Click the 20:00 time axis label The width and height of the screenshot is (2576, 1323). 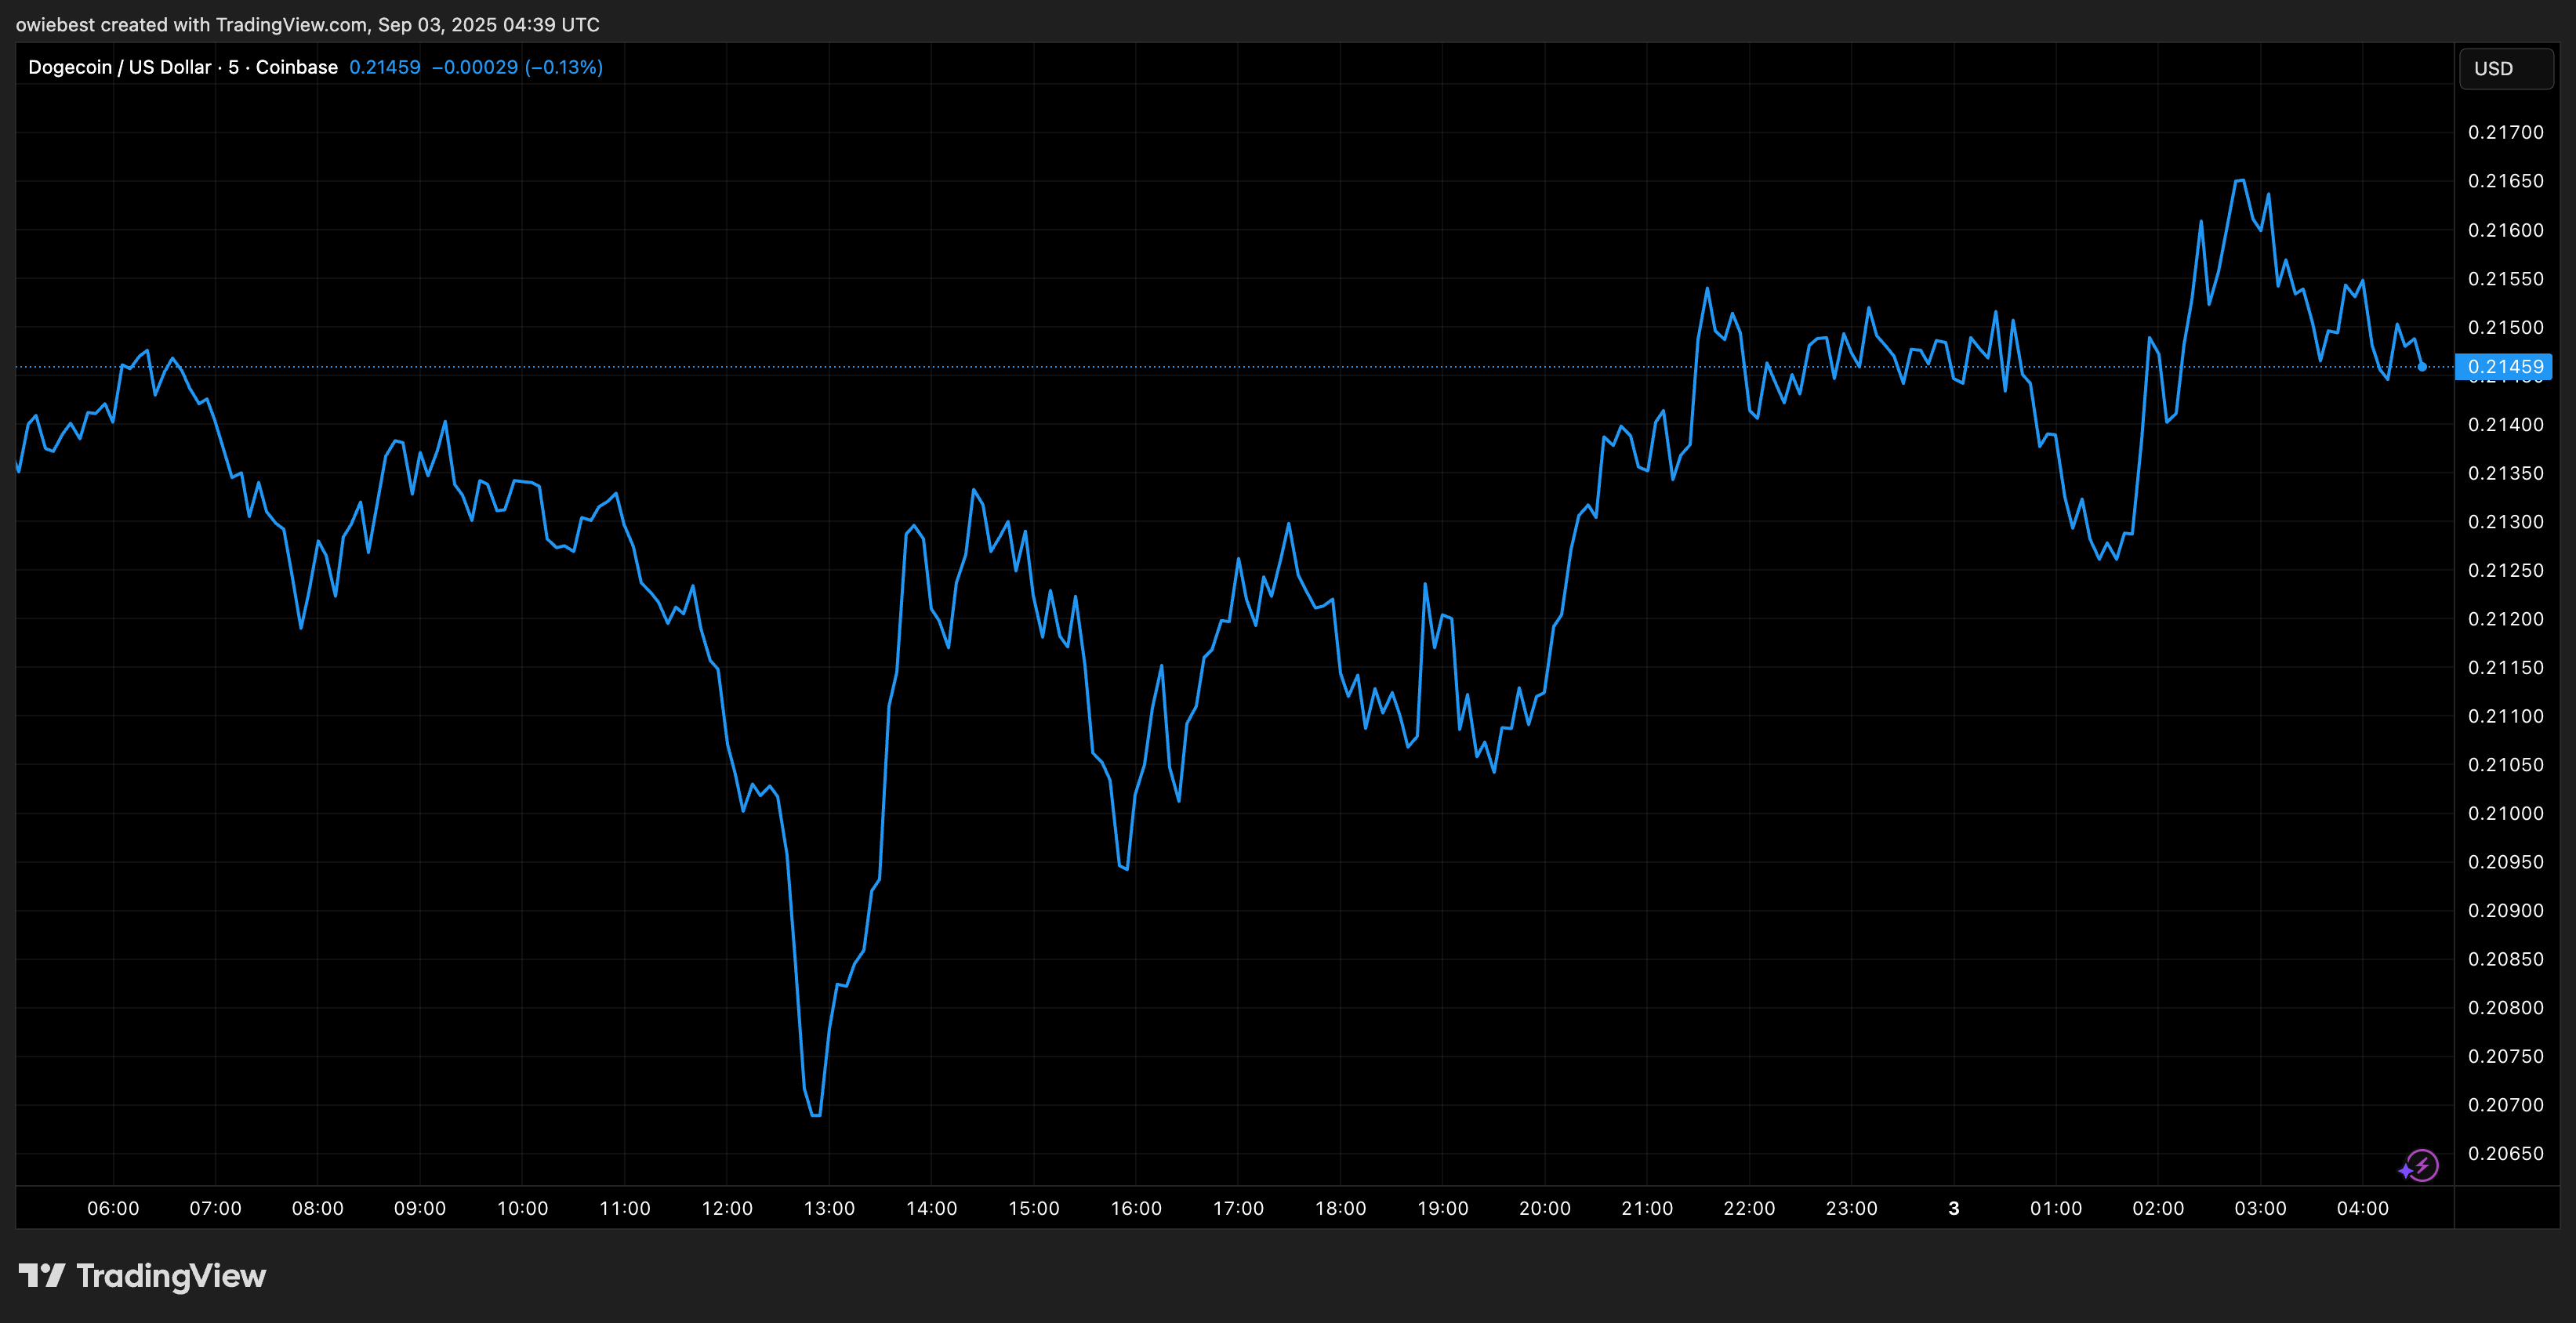[1544, 1208]
